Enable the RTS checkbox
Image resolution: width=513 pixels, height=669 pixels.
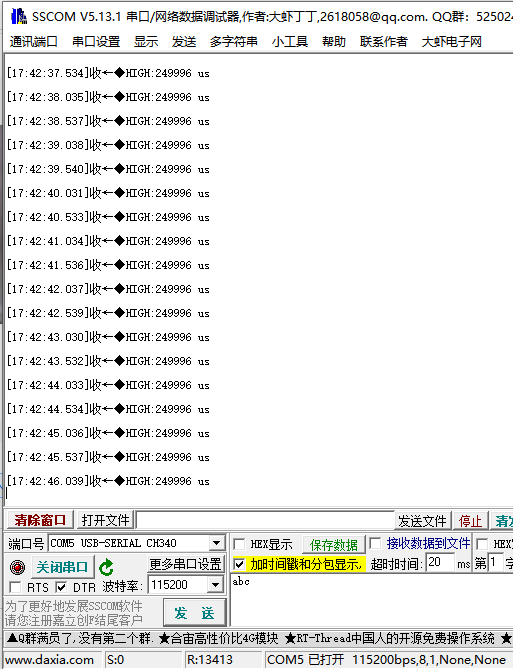pos(15,588)
